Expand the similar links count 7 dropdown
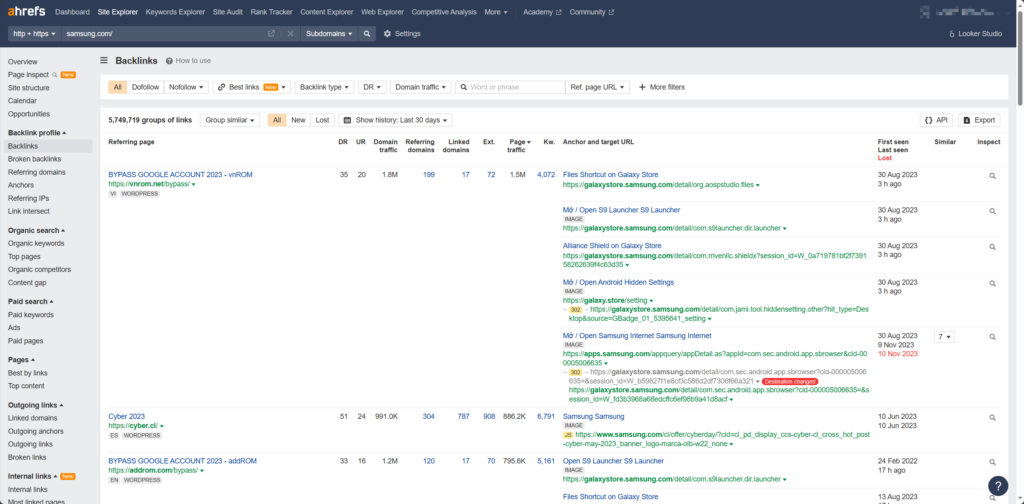Image resolution: width=1024 pixels, height=504 pixels. tap(944, 337)
